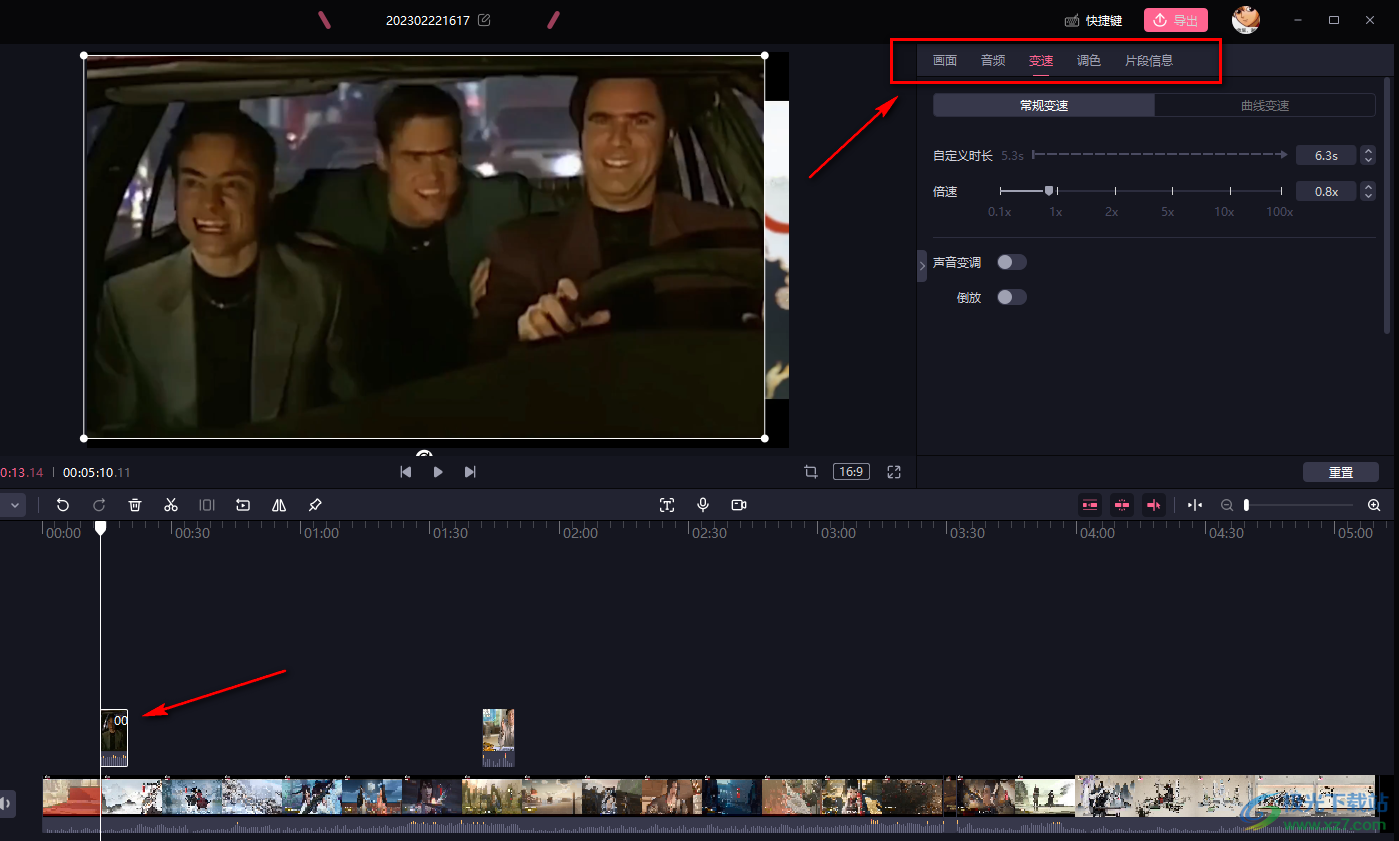
Task: Click the 10x mark on the speed slider
Action: point(1225,212)
